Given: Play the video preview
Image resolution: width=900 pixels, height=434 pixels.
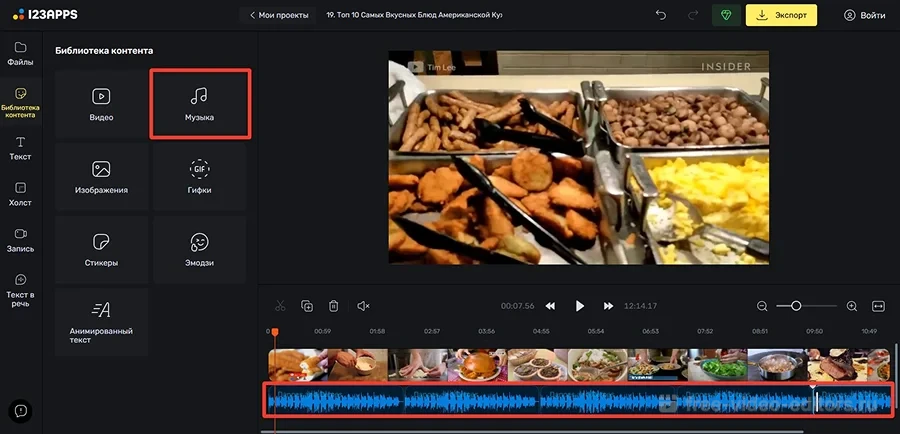Looking at the screenshot, I should [x=580, y=306].
